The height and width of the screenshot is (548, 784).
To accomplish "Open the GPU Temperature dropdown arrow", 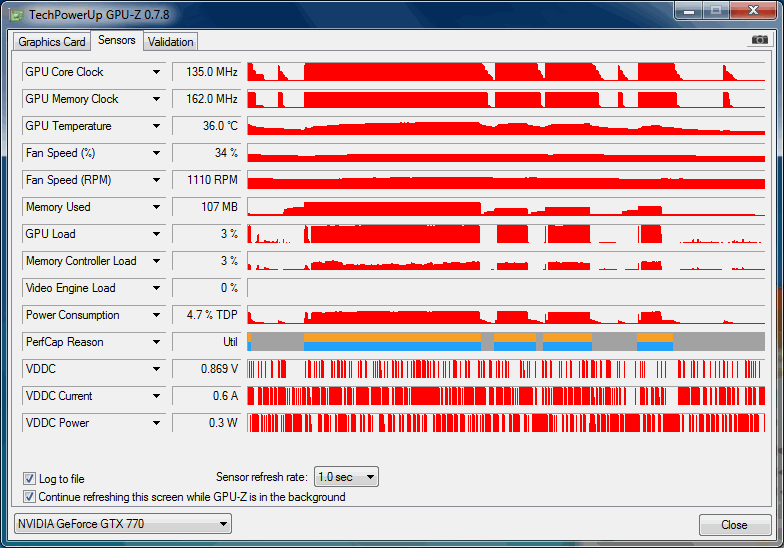I will click(x=156, y=126).
